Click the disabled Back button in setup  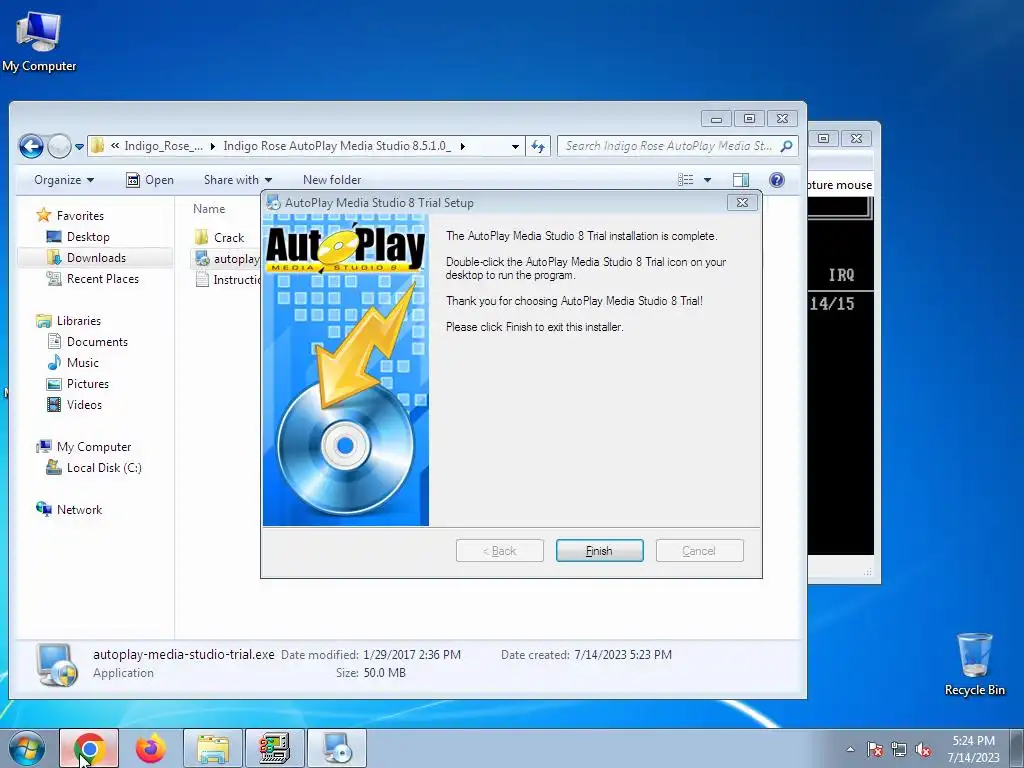coord(500,551)
